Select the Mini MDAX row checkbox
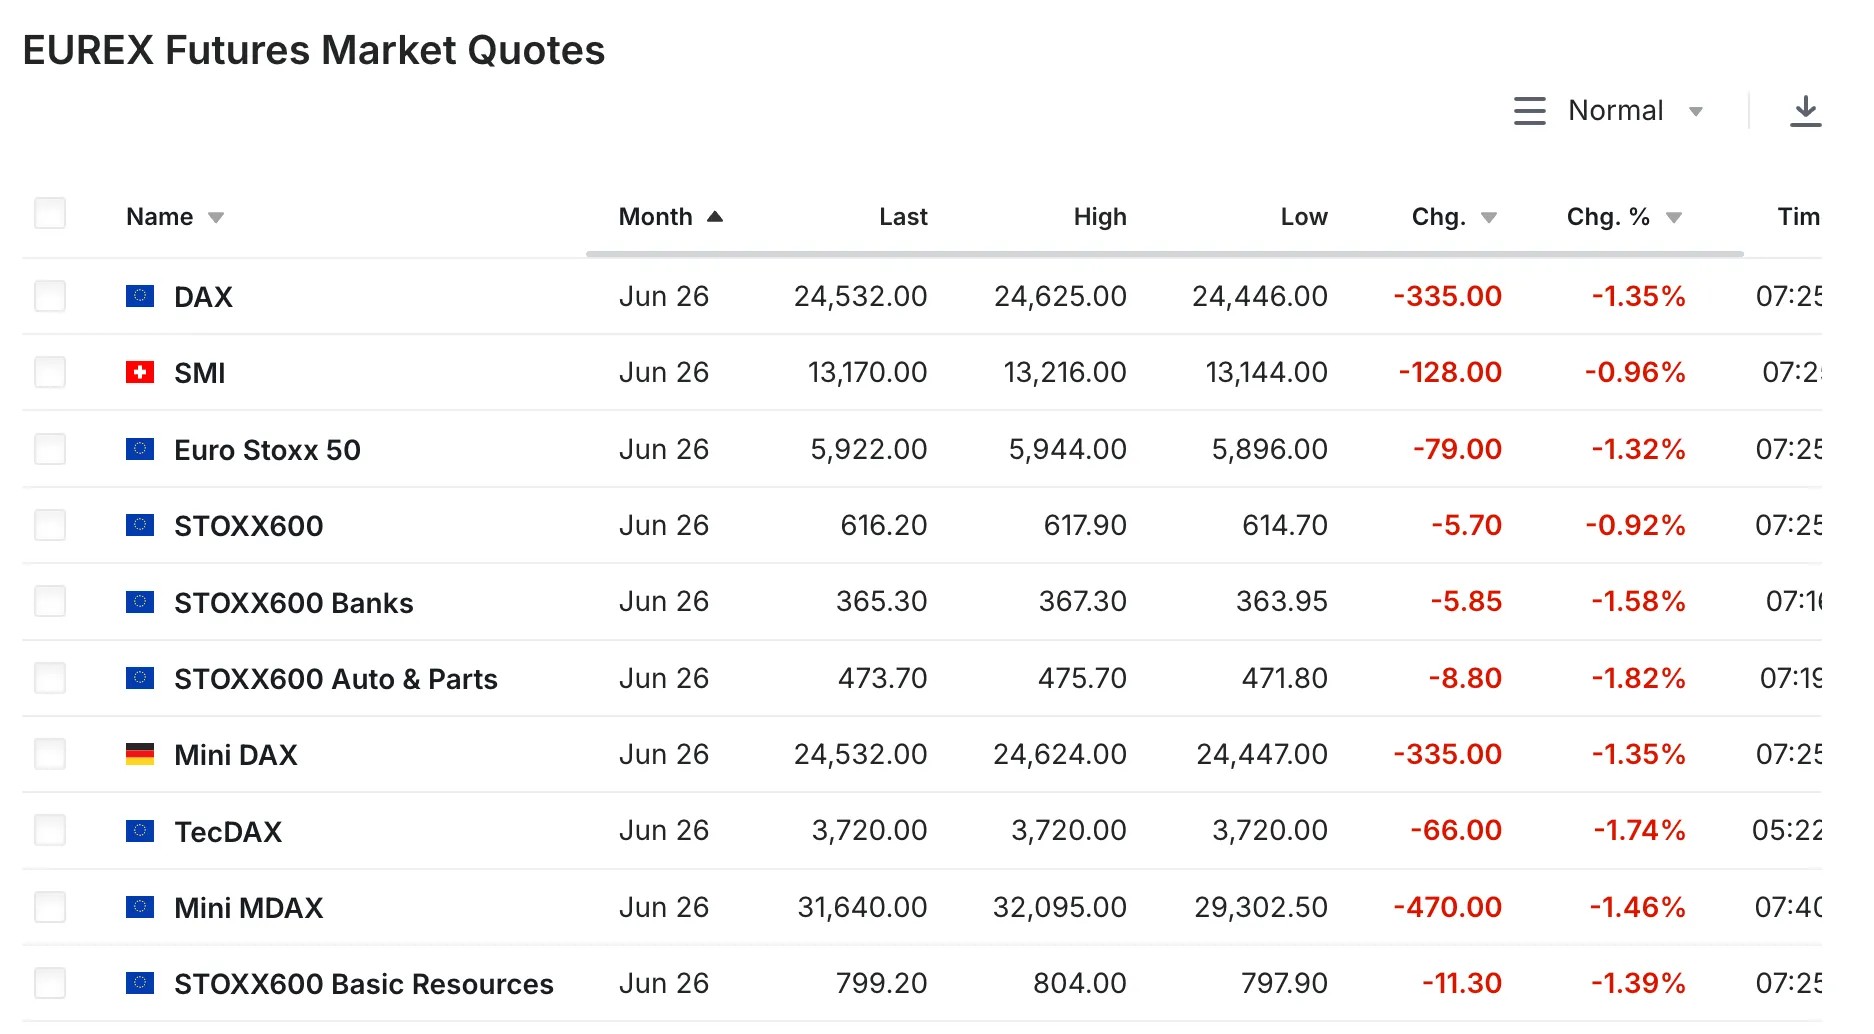The width and height of the screenshot is (1874, 1034). [50, 907]
